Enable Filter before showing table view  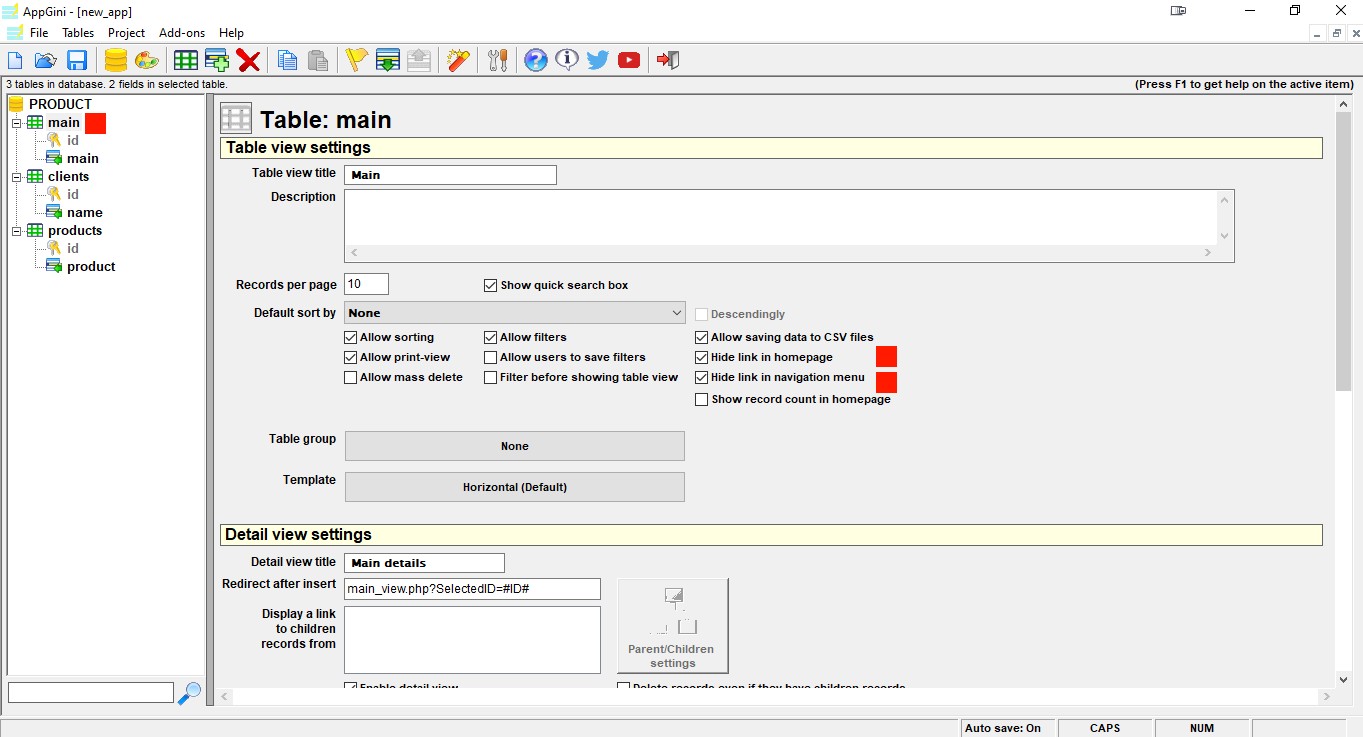click(x=490, y=377)
